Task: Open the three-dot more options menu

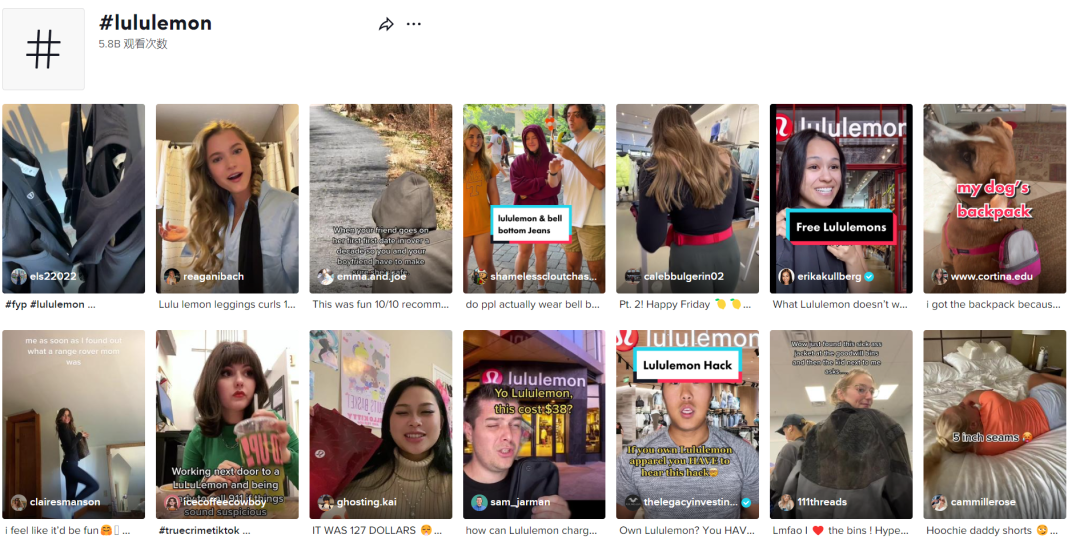Action: (414, 24)
